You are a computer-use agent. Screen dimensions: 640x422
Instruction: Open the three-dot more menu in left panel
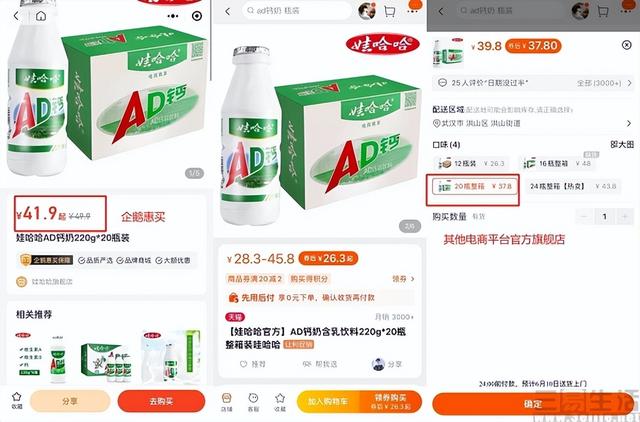point(173,16)
